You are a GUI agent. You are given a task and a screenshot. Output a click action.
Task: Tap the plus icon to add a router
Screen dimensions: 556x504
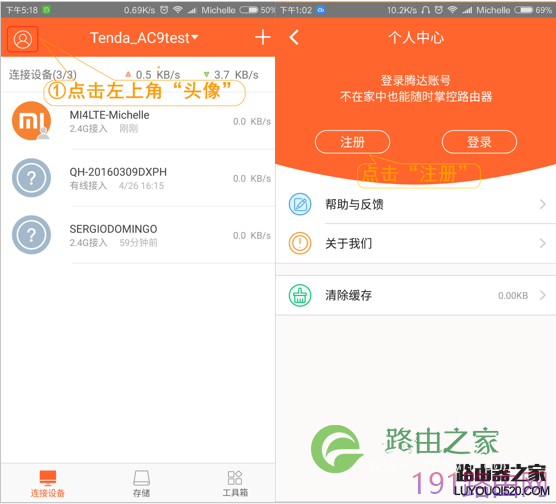click(x=263, y=37)
